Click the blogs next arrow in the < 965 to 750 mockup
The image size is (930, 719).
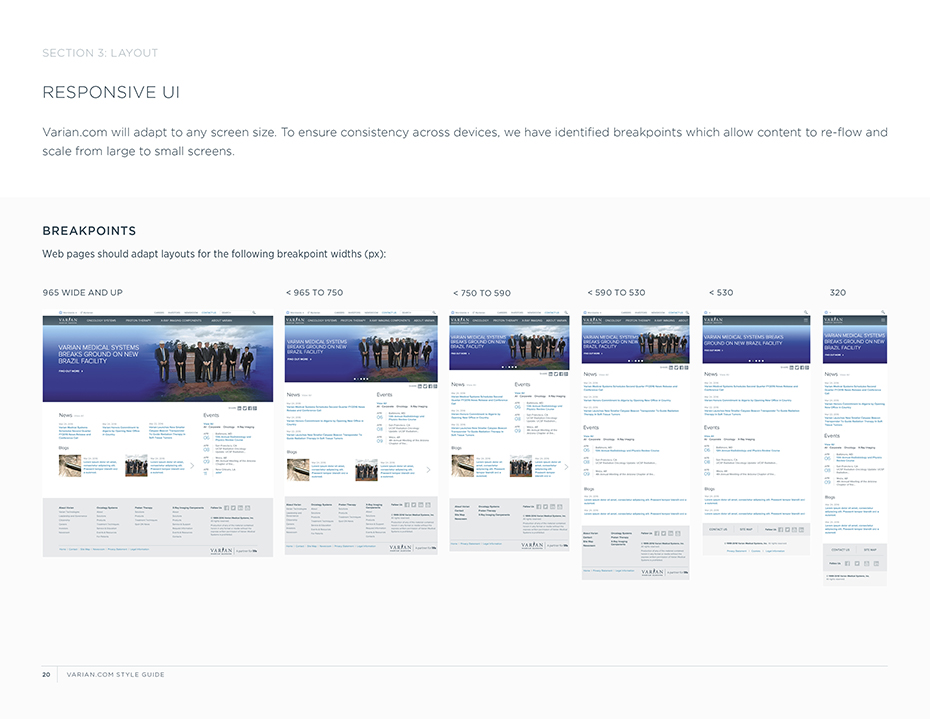[428, 469]
